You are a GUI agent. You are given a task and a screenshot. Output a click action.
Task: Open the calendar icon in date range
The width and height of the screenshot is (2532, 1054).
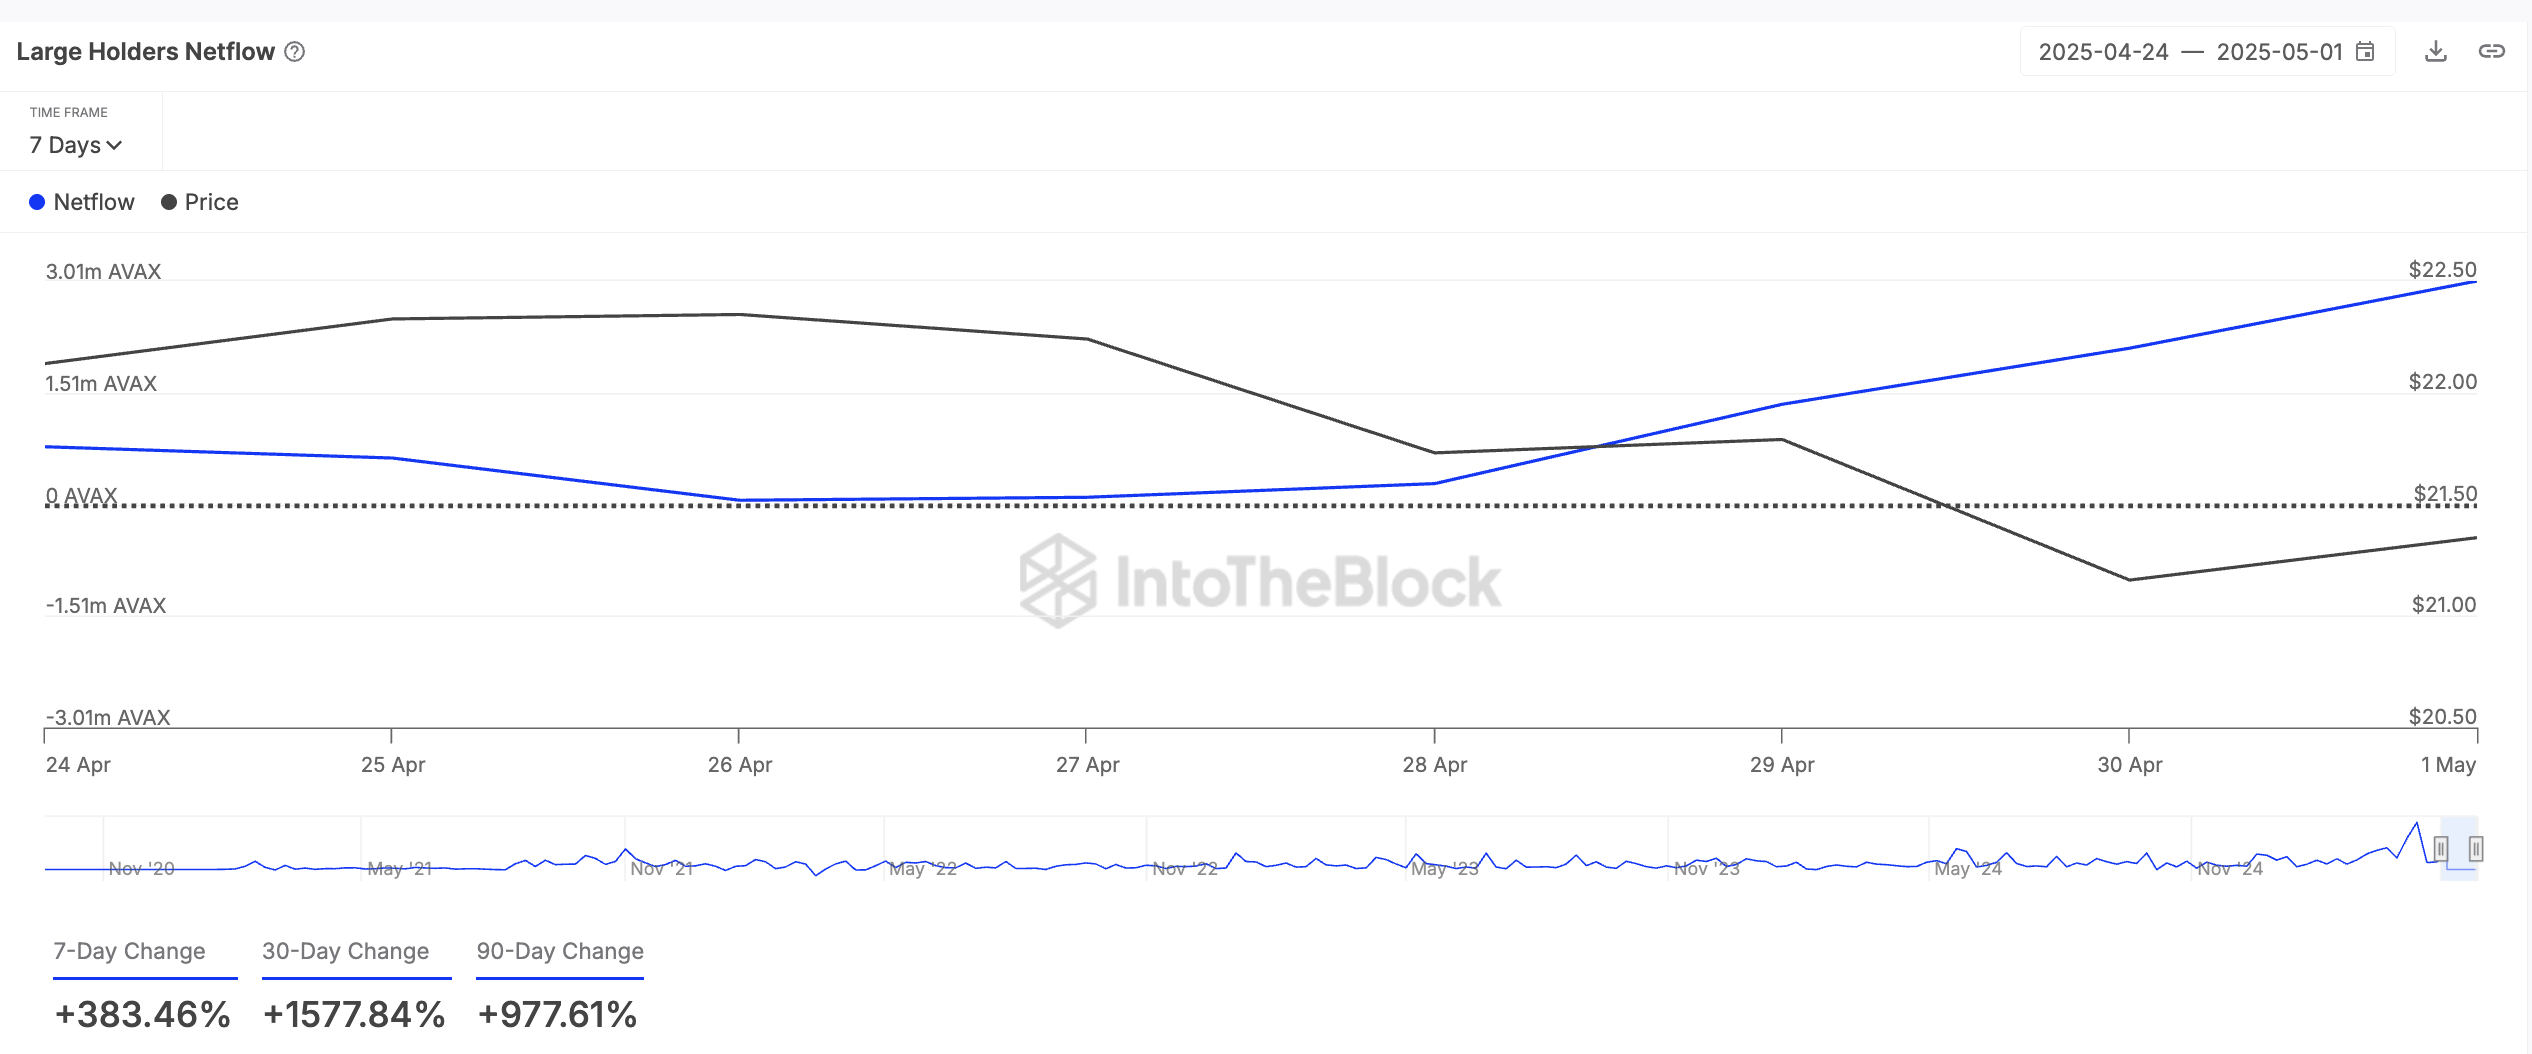tap(2365, 52)
